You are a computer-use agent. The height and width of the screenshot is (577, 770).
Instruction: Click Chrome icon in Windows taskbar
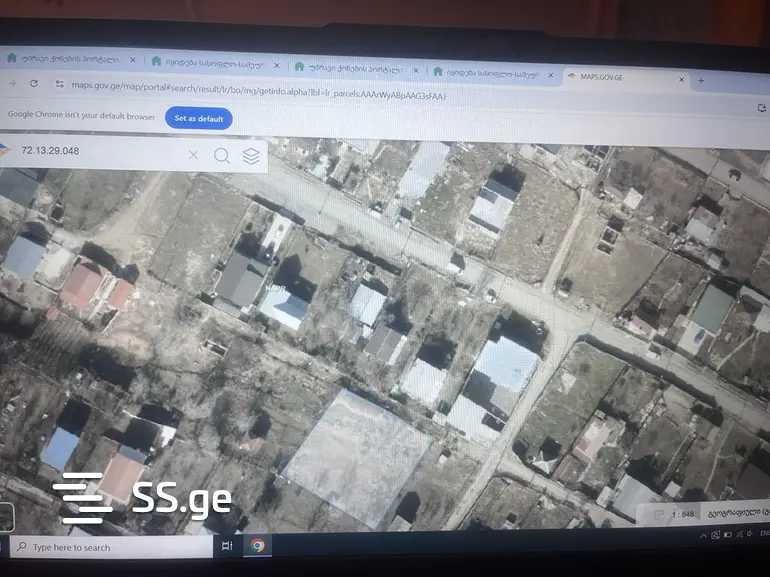(x=258, y=545)
